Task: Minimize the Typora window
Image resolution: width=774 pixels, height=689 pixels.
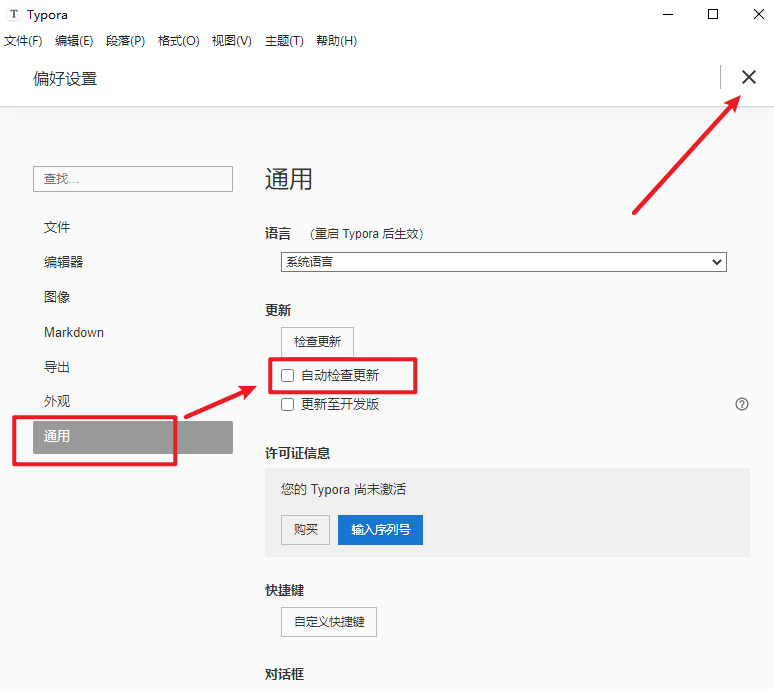Action: (x=667, y=14)
